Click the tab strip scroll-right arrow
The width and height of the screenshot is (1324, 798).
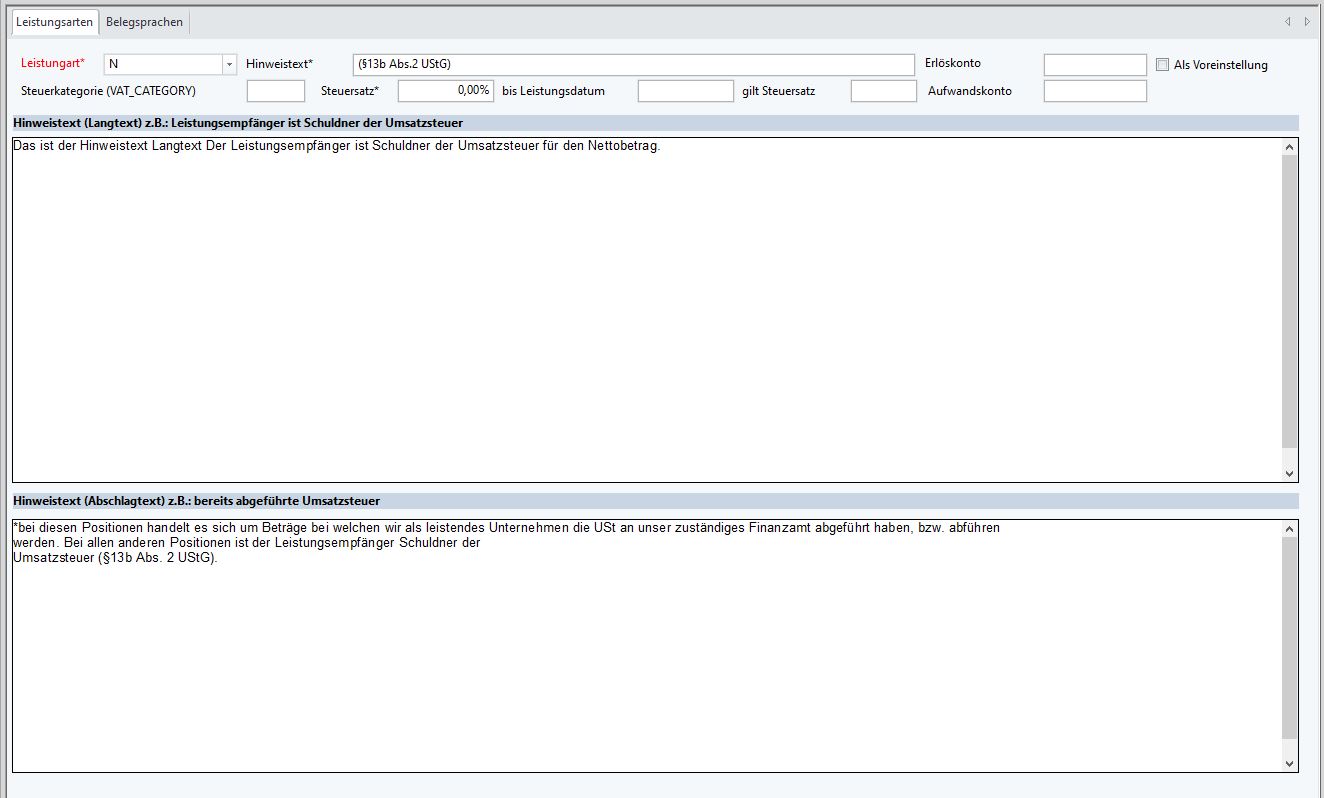click(1307, 22)
